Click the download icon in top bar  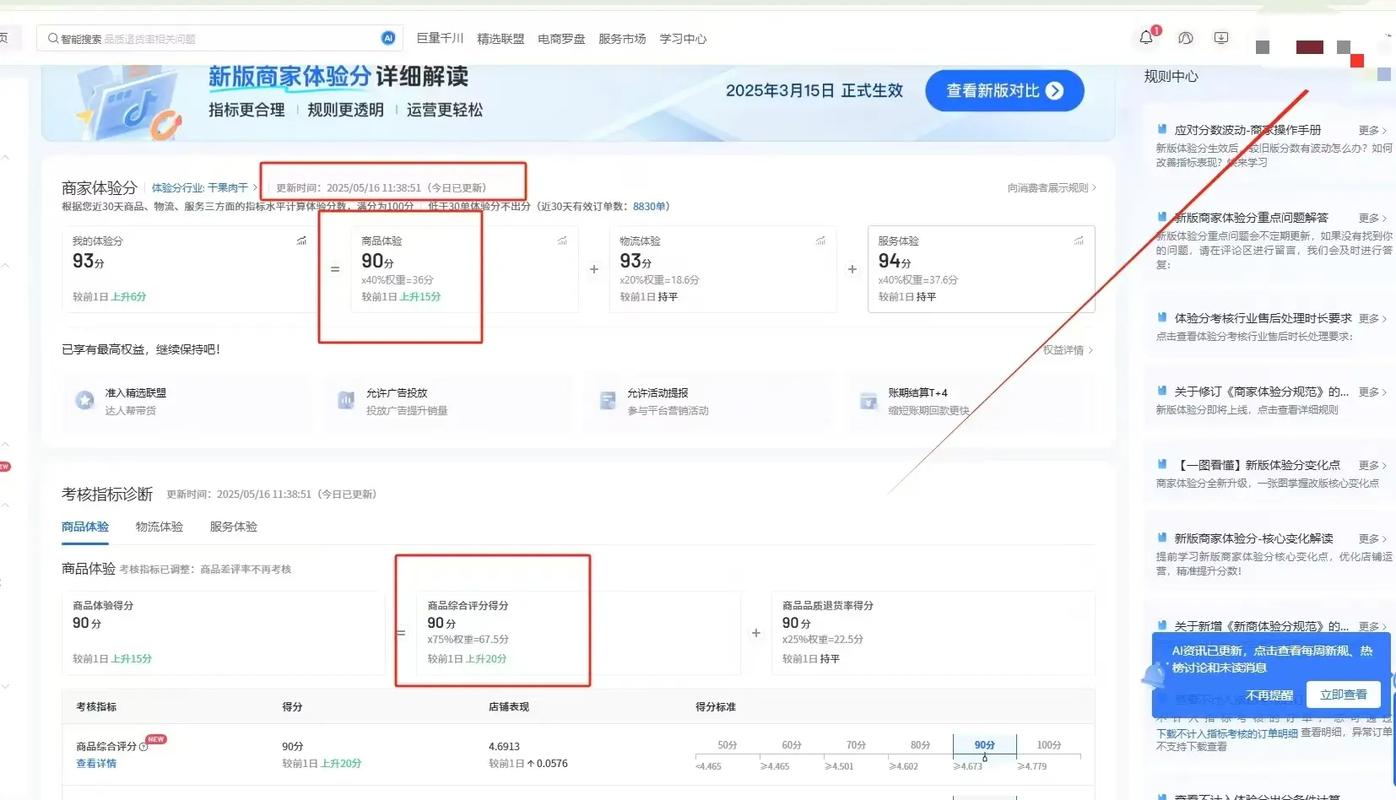(1221, 38)
